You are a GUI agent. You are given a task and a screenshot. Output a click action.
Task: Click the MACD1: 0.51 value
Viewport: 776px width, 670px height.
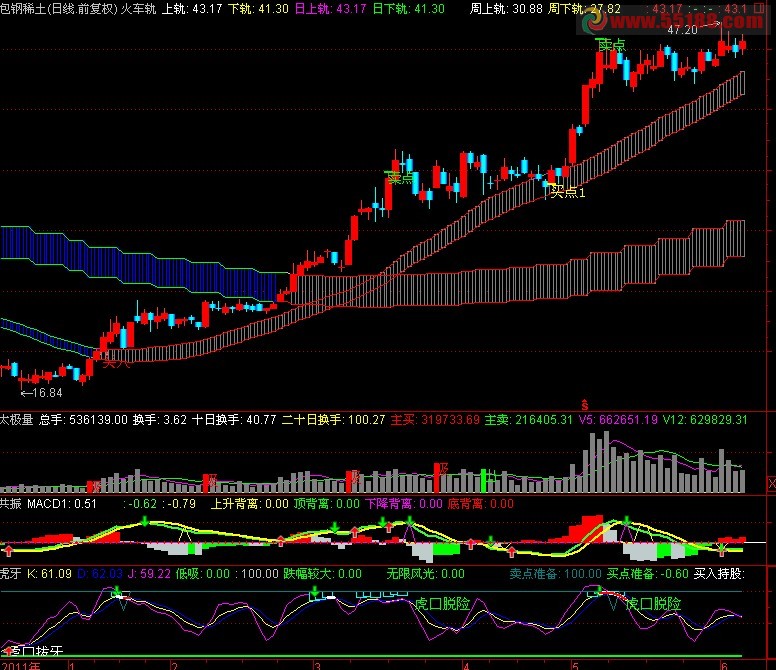[62, 504]
